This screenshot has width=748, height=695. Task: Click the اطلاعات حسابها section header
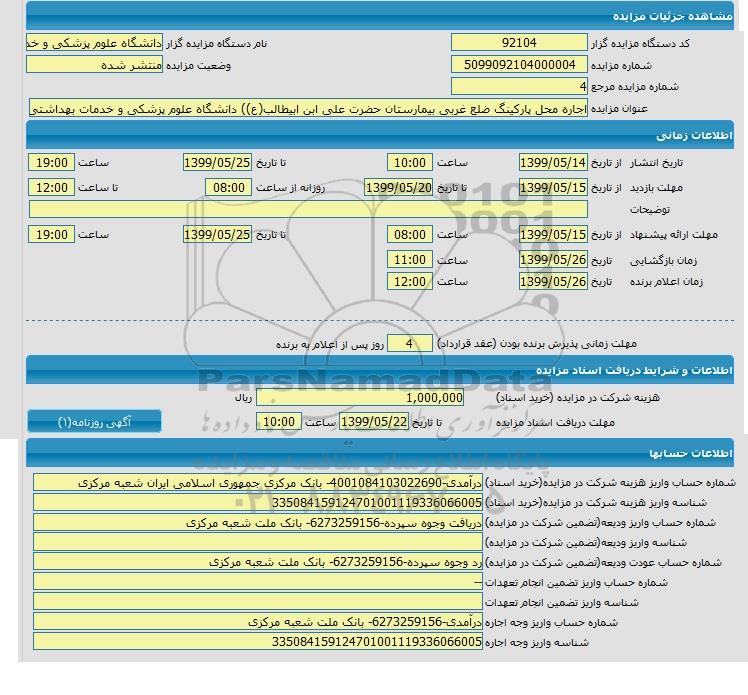[x=380, y=453]
